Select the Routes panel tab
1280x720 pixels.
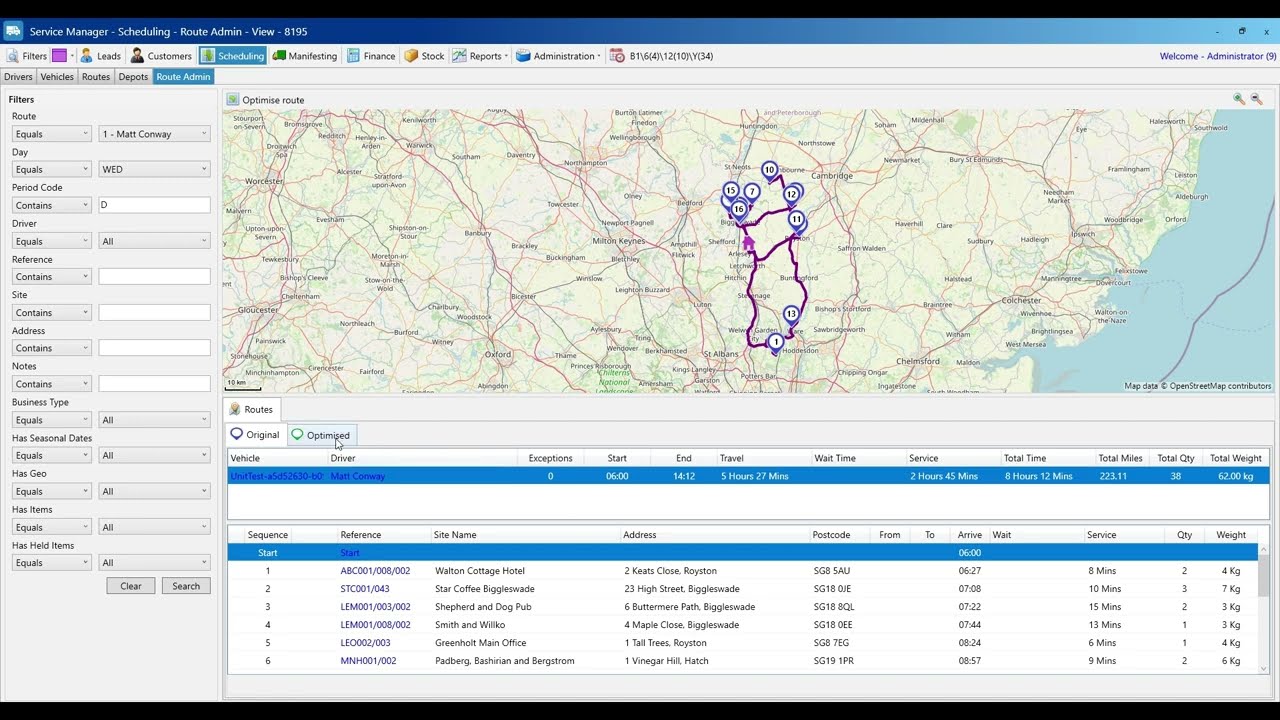tap(252, 409)
